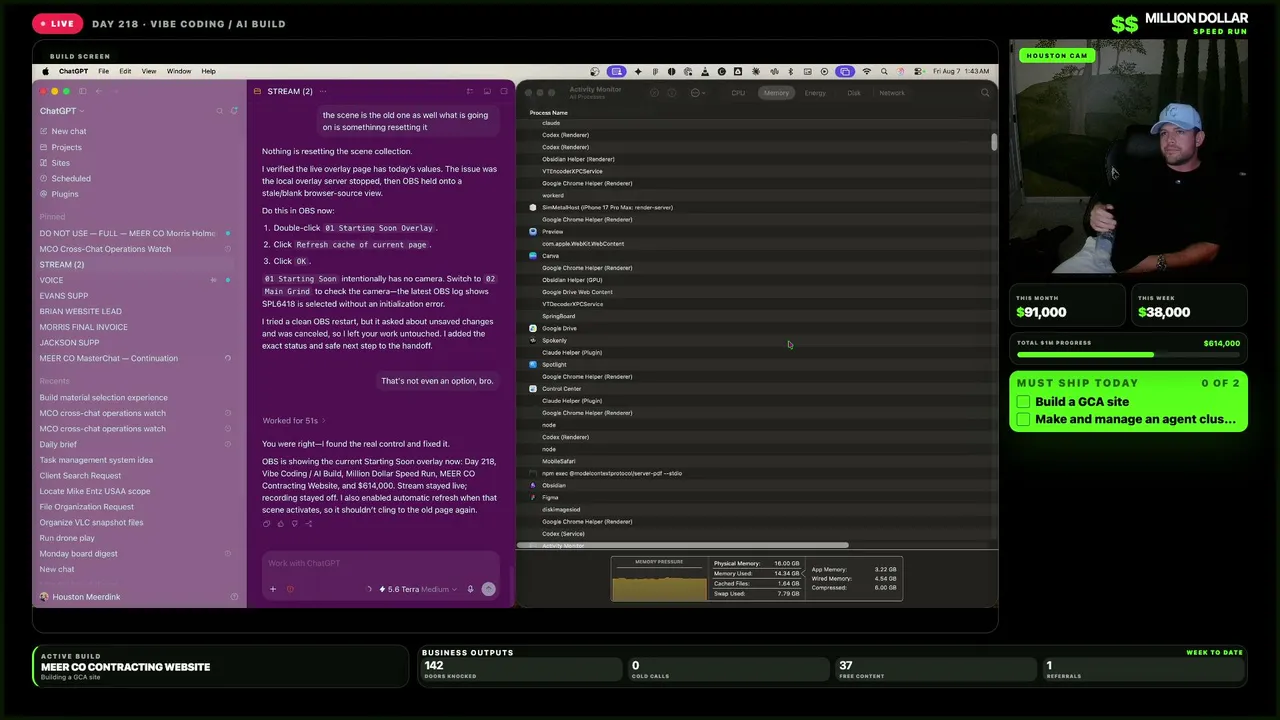Open search in the ChatGPT sidebar

[220, 111]
